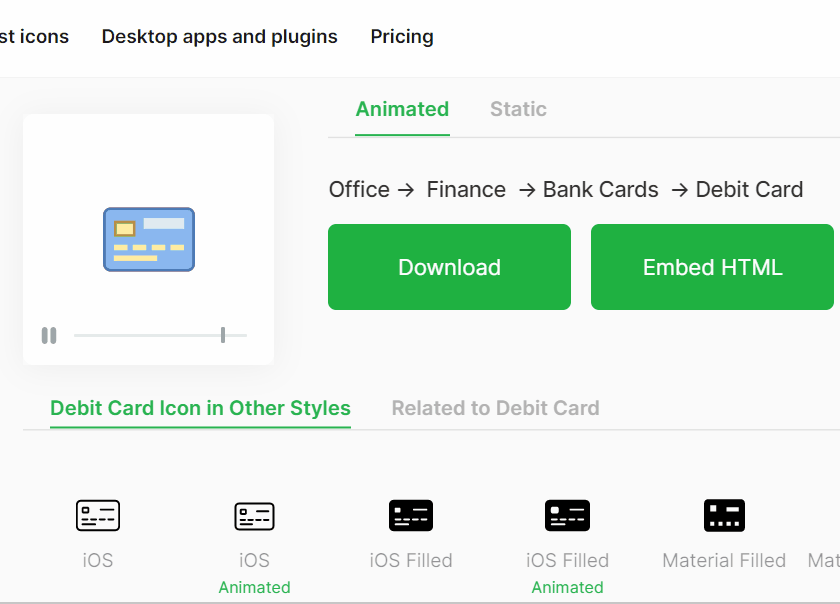Open Debit Card Icon in Other Styles tab
This screenshot has width=840, height=604.
[x=200, y=408]
